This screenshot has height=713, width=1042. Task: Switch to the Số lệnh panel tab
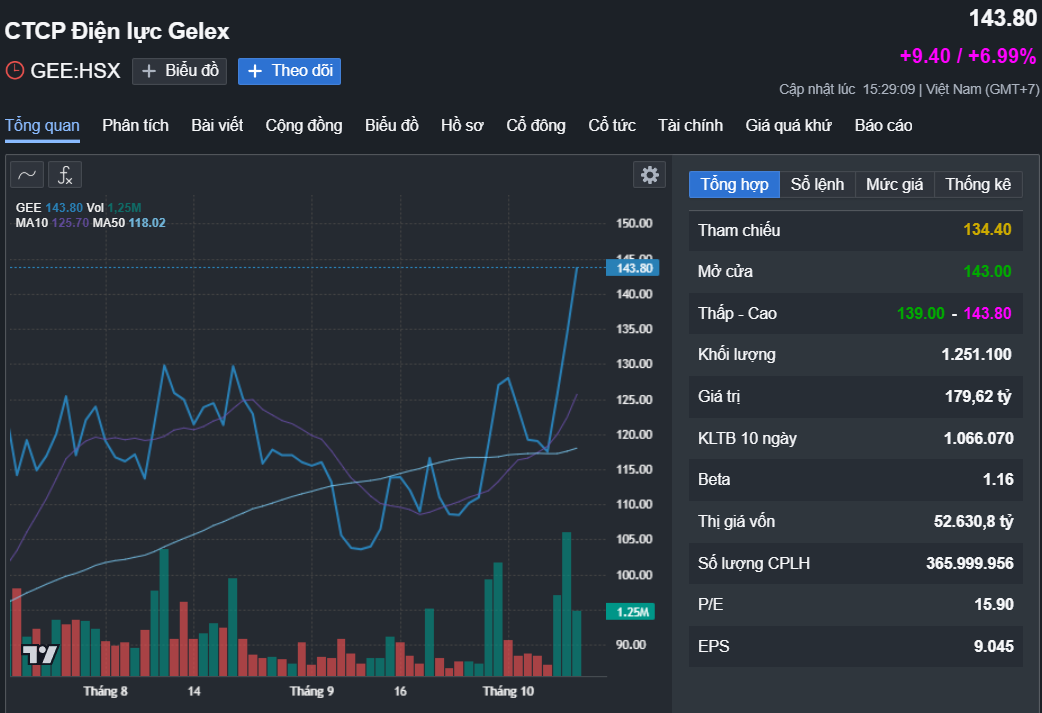click(817, 184)
